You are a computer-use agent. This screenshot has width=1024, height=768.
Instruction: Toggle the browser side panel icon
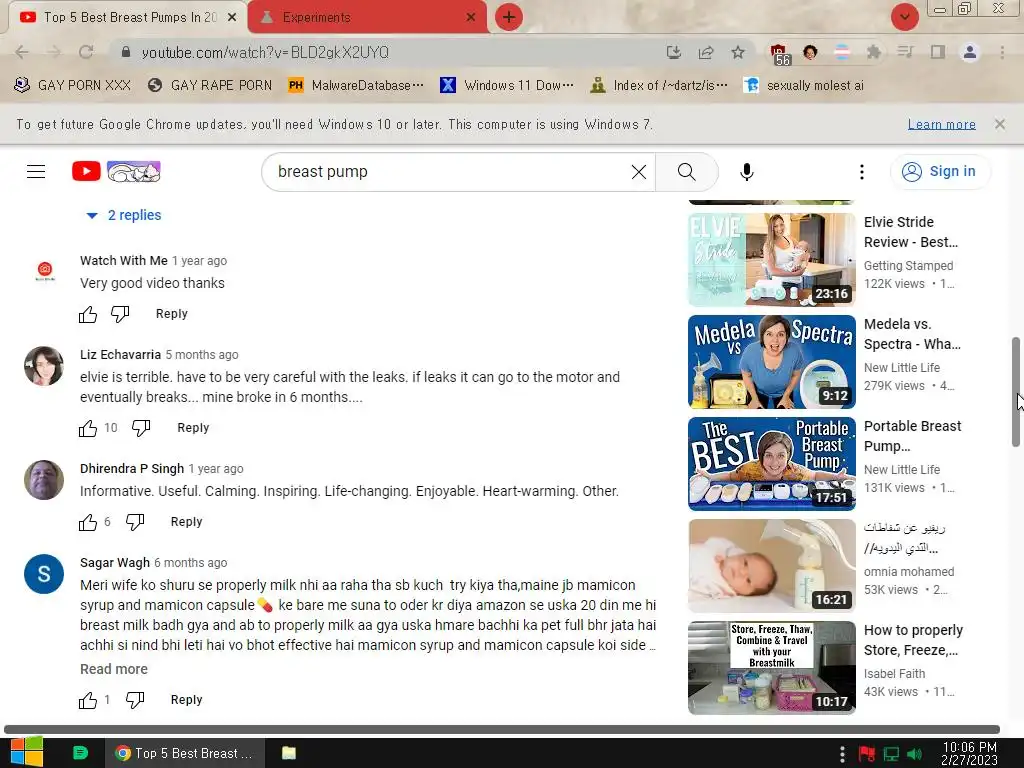coord(938,52)
